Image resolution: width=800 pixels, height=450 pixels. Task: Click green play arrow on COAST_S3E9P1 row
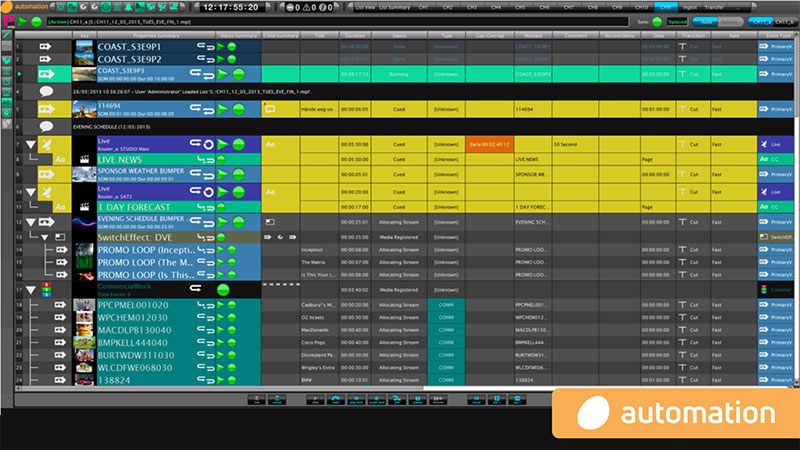coord(222,47)
